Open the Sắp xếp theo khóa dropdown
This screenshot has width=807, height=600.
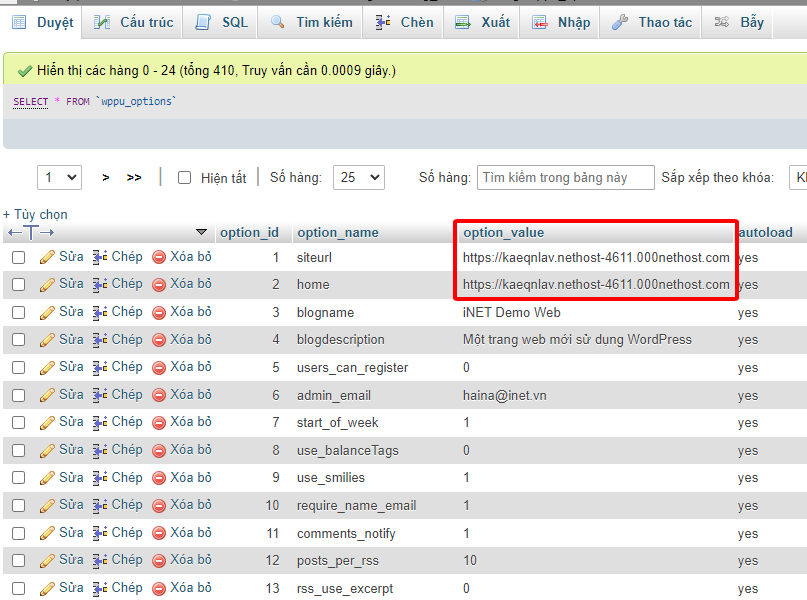coord(798,178)
